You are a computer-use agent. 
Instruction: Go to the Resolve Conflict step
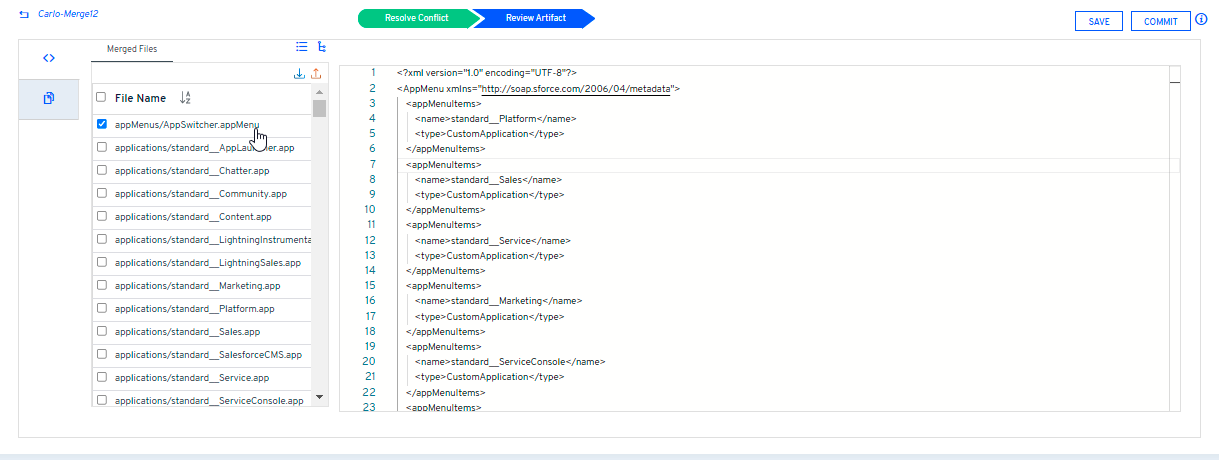[416, 18]
